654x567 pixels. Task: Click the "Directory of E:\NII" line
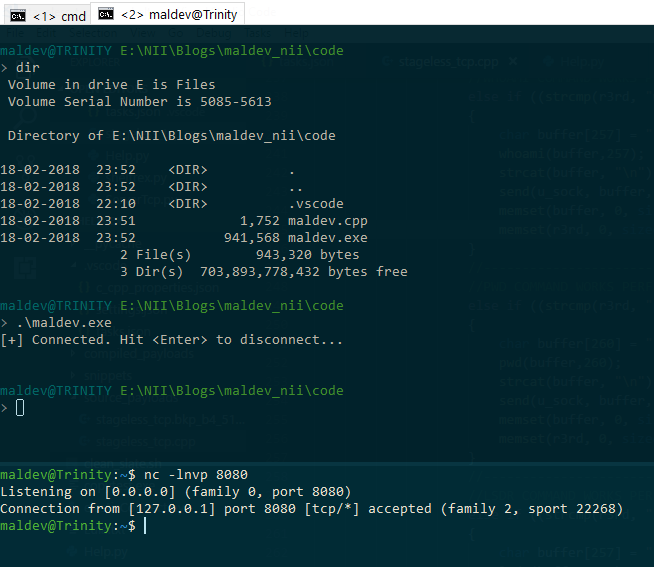point(171,136)
